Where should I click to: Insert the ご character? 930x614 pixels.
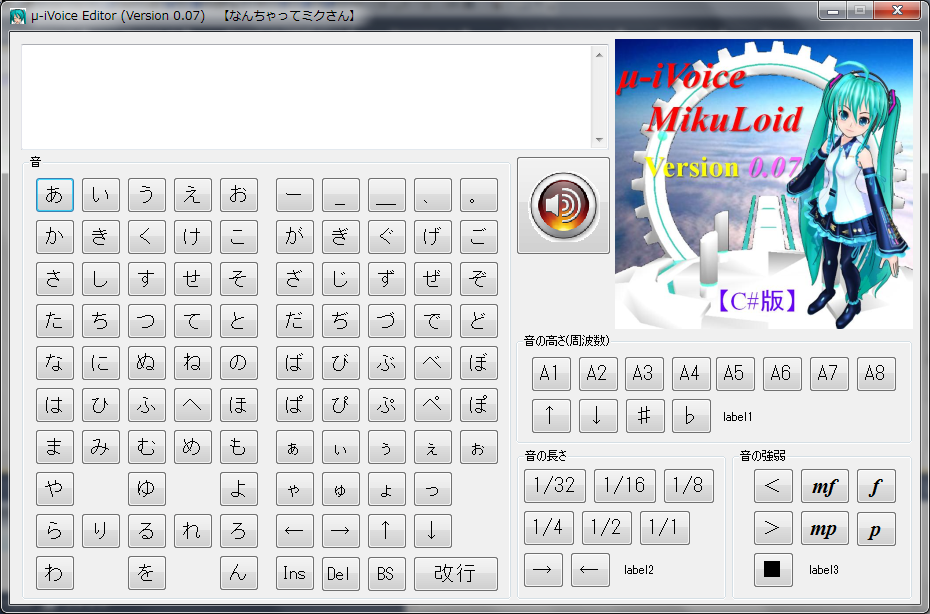tap(479, 237)
